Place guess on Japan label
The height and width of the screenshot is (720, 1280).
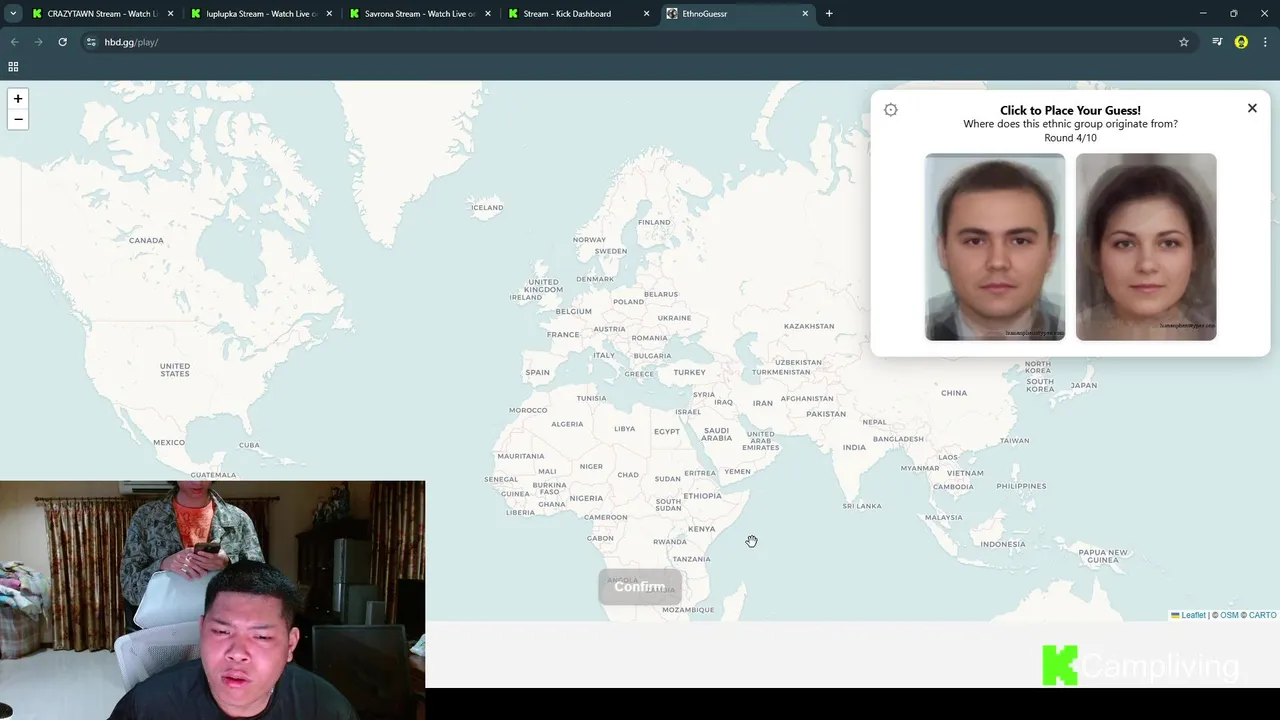1084,385
